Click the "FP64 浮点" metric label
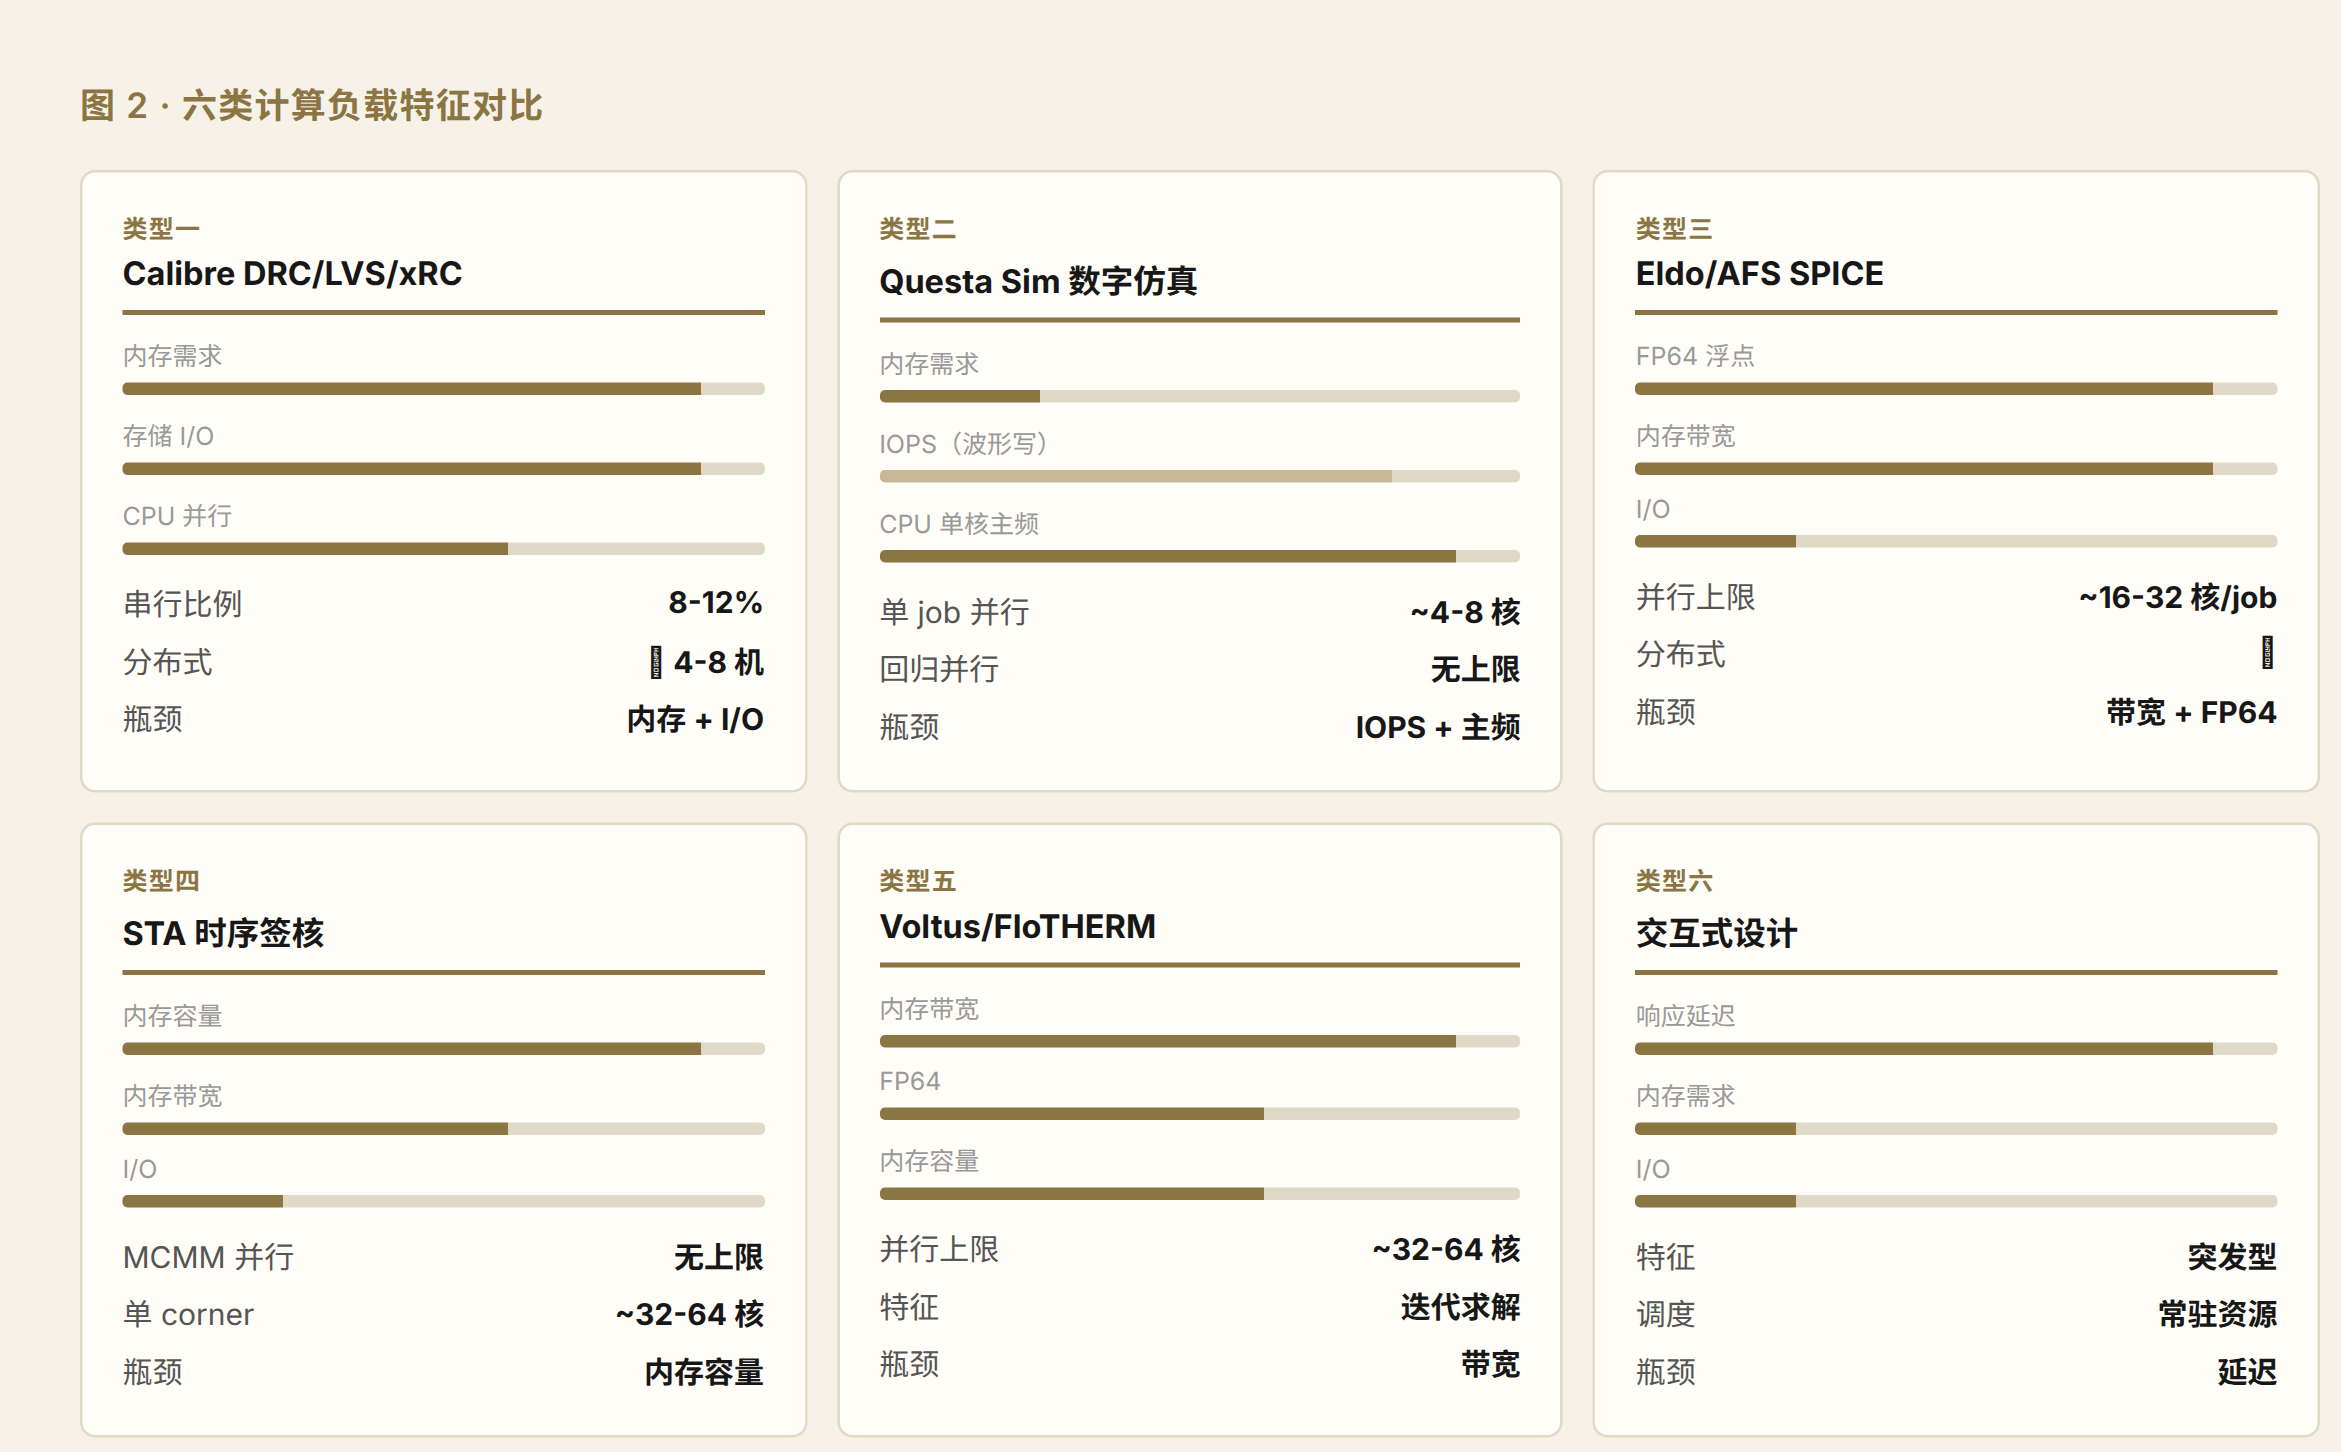The height and width of the screenshot is (1452, 2341). [x=1695, y=356]
